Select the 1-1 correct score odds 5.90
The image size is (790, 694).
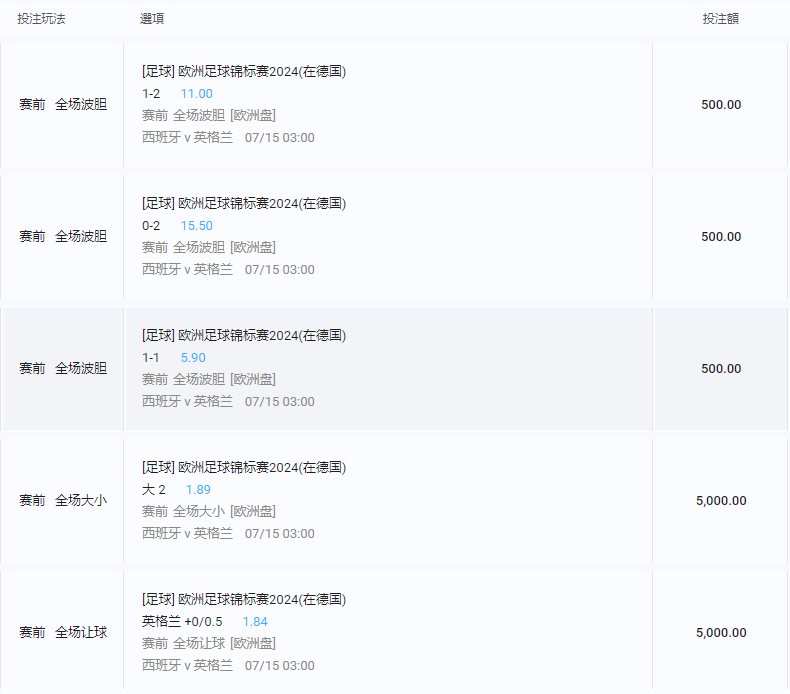point(193,358)
